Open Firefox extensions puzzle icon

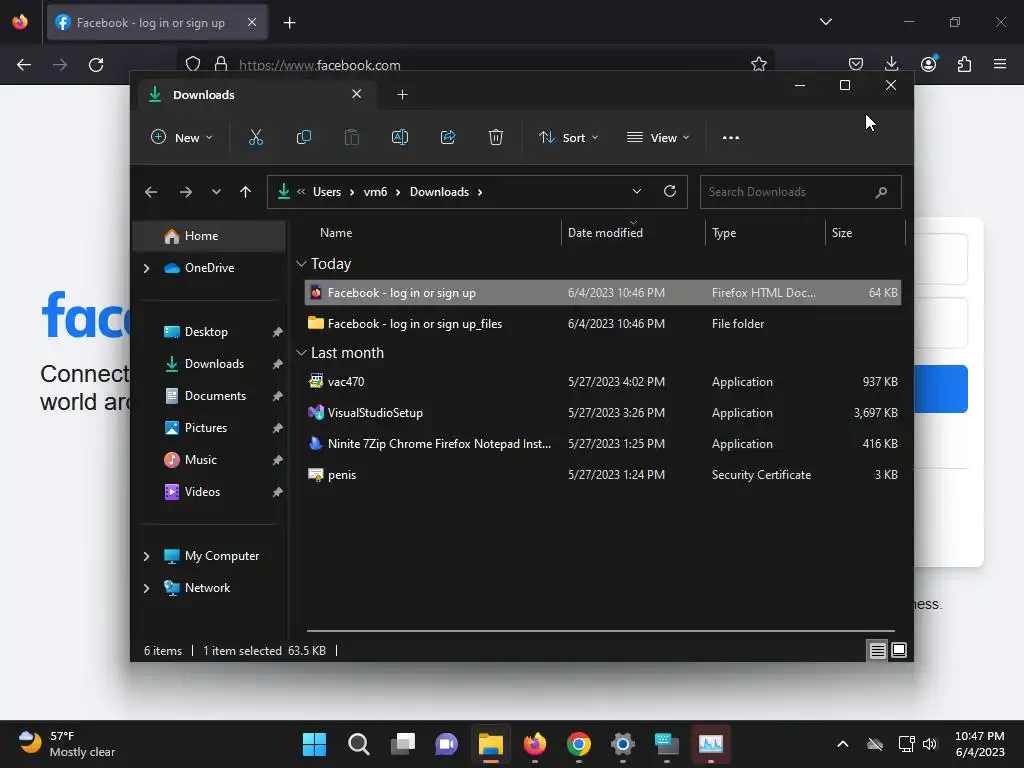point(964,64)
